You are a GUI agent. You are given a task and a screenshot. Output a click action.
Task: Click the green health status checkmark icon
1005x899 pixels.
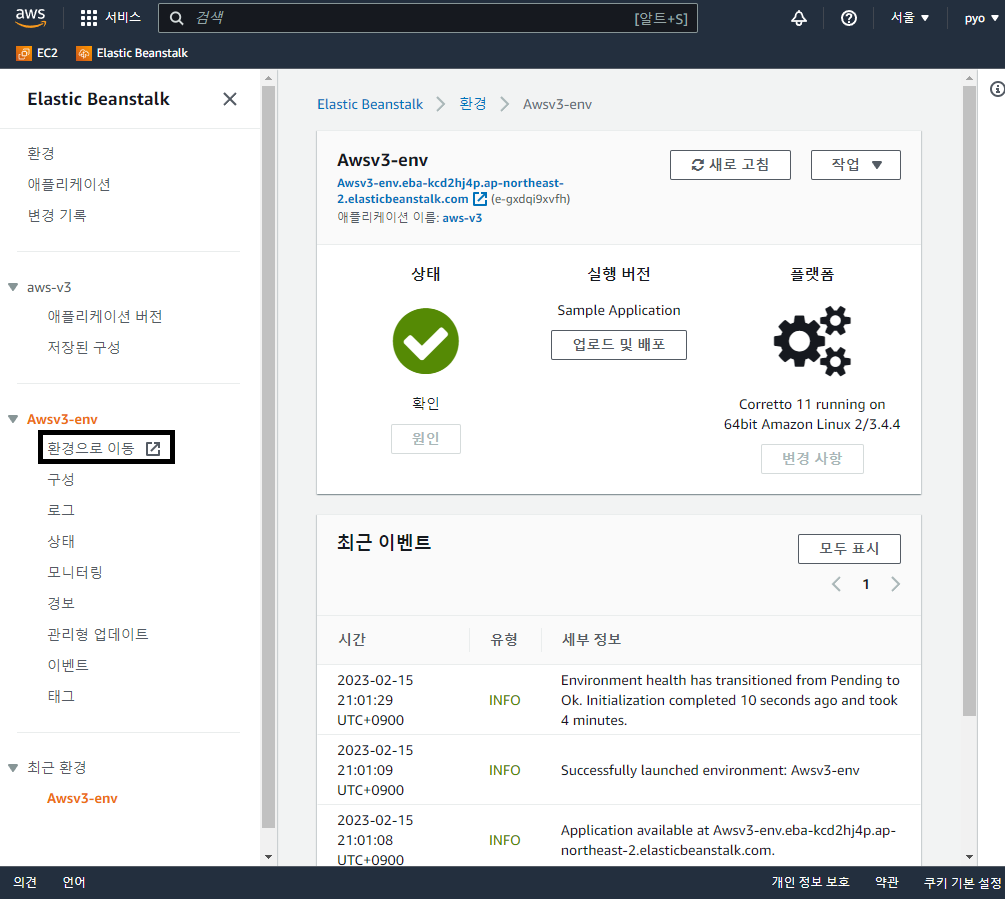pos(426,341)
